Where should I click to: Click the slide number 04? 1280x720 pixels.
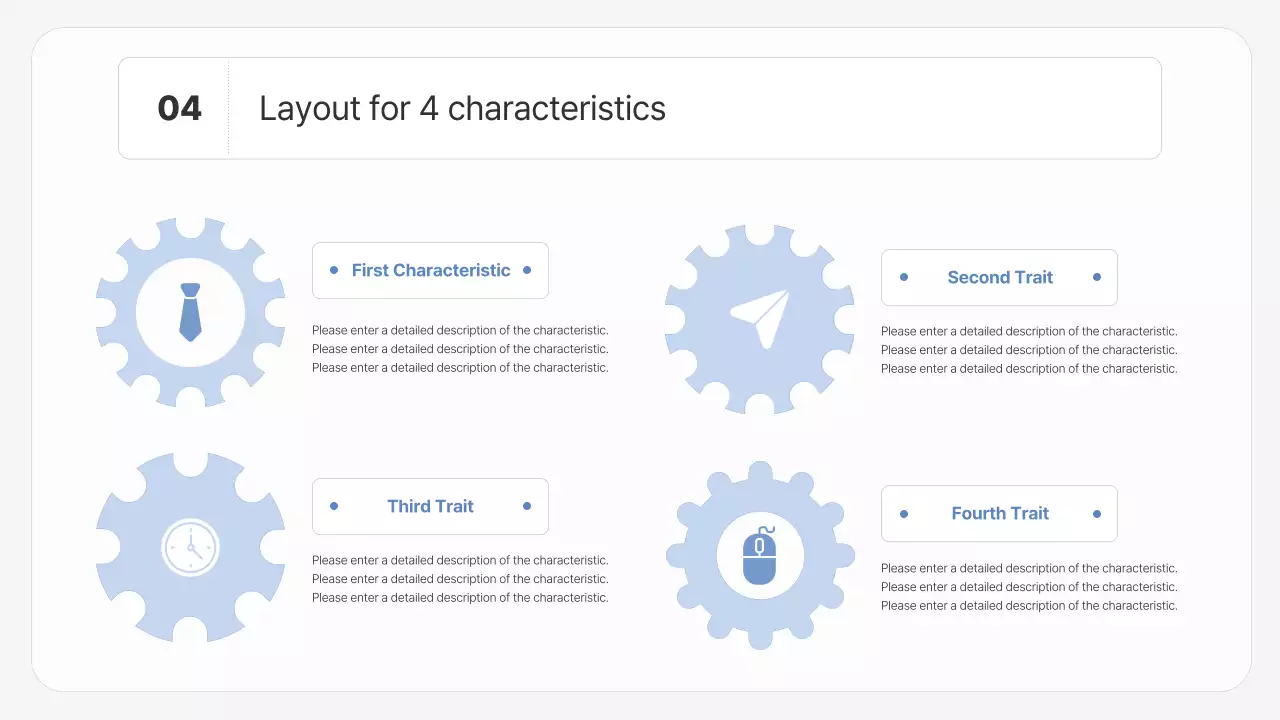tap(180, 108)
